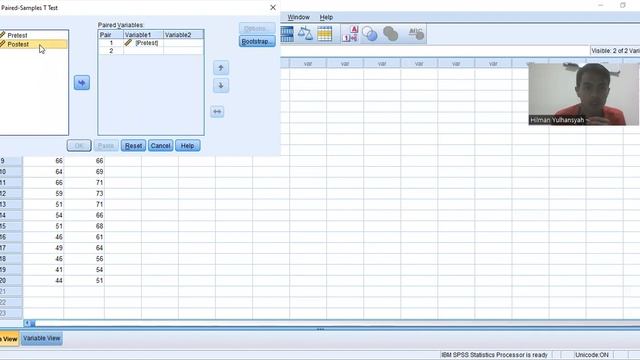Viewport: 640px width, 360px height.
Task: Click the Bootstrap button
Action: [x=257, y=41]
